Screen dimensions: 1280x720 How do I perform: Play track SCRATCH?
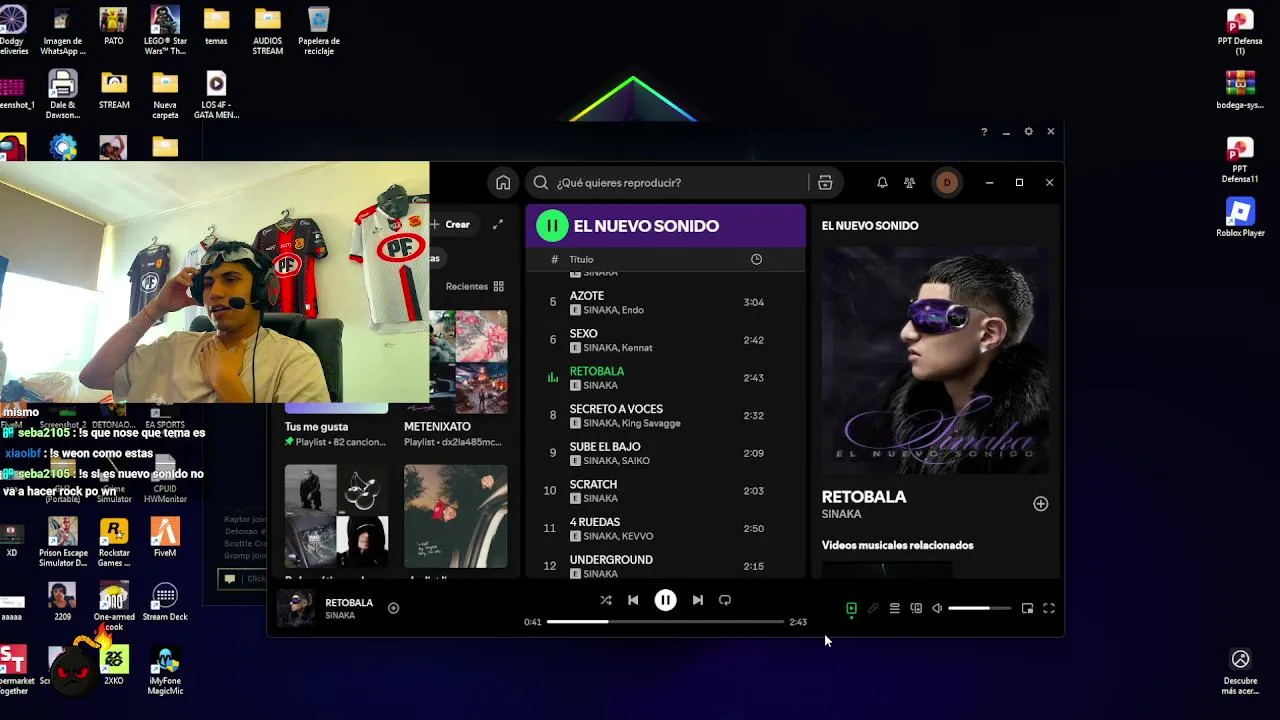(665, 491)
